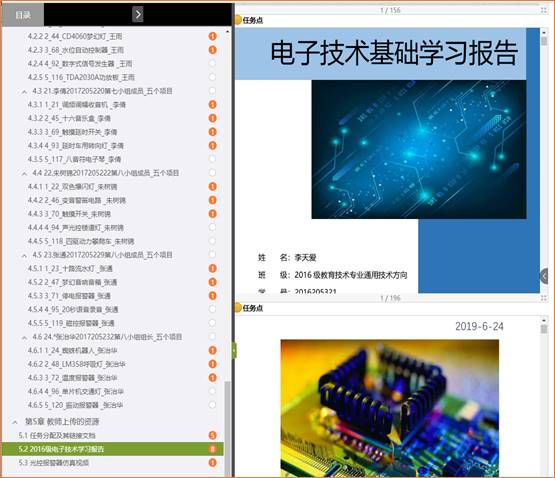Screen dimensions: 555x478
Task: Open item 4.5.4 4_95 20秒 recording
Action: [x=73, y=309]
